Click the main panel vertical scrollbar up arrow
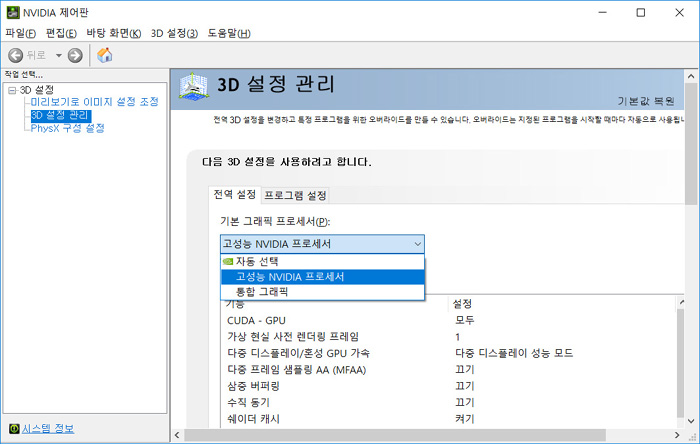The height and width of the screenshot is (444, 700). pyautogui.click(x=691, y=76)
